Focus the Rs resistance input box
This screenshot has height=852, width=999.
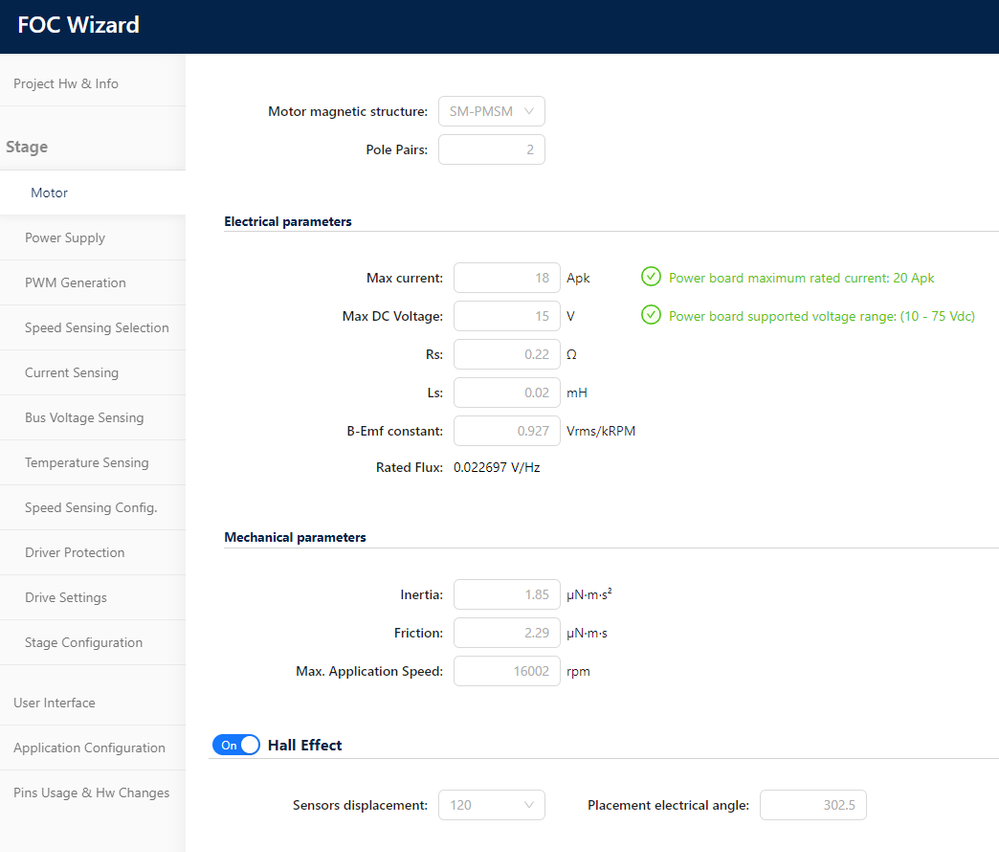coord(506,354)
